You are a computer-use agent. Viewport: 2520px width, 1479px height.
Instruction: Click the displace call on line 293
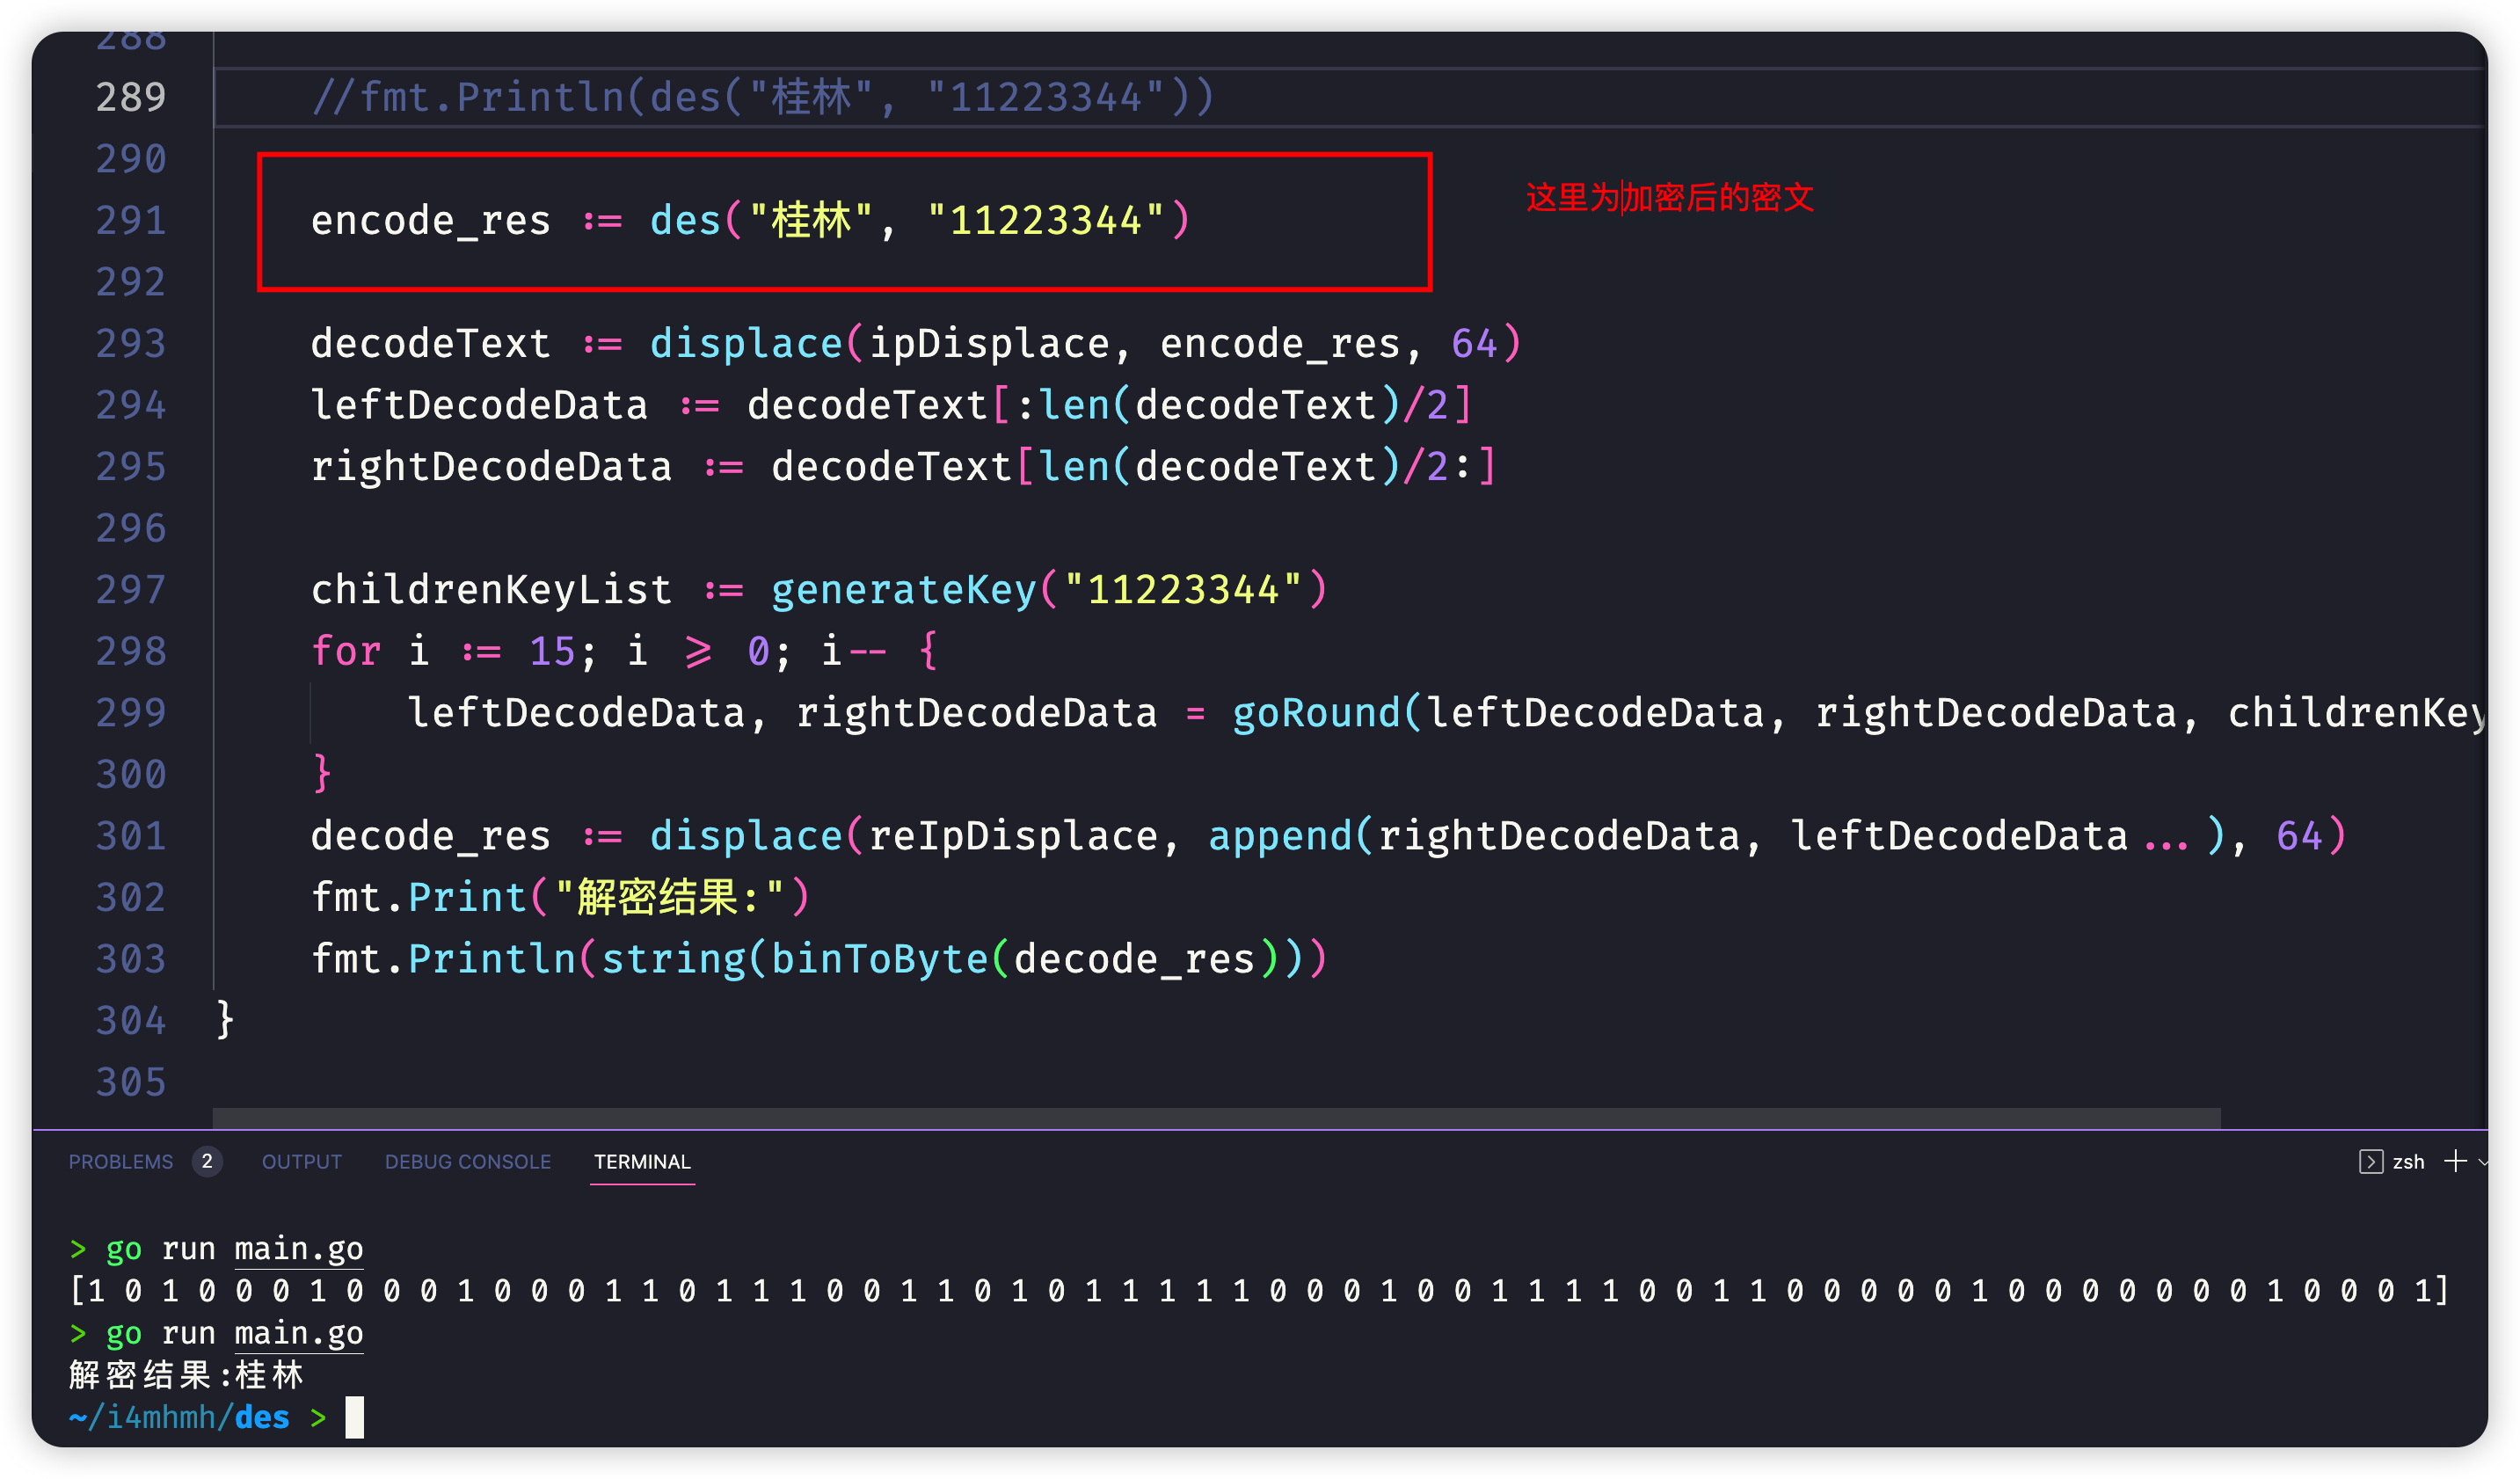[746, 343]
